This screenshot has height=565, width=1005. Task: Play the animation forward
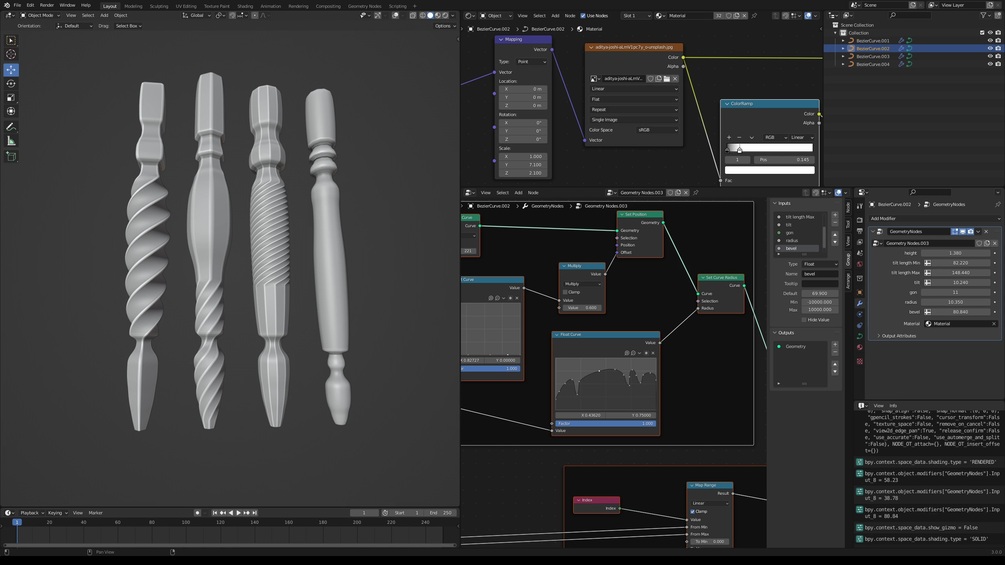tap(238, 512)
